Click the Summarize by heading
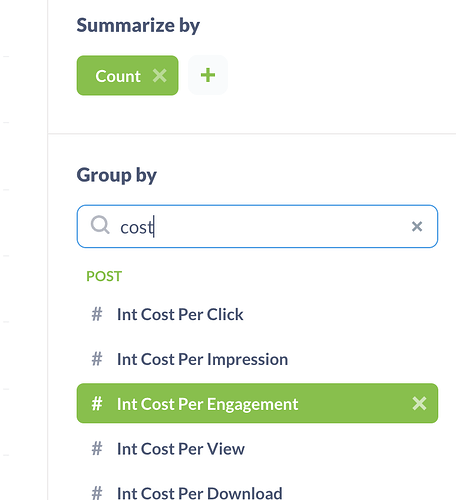 (138, 26)
